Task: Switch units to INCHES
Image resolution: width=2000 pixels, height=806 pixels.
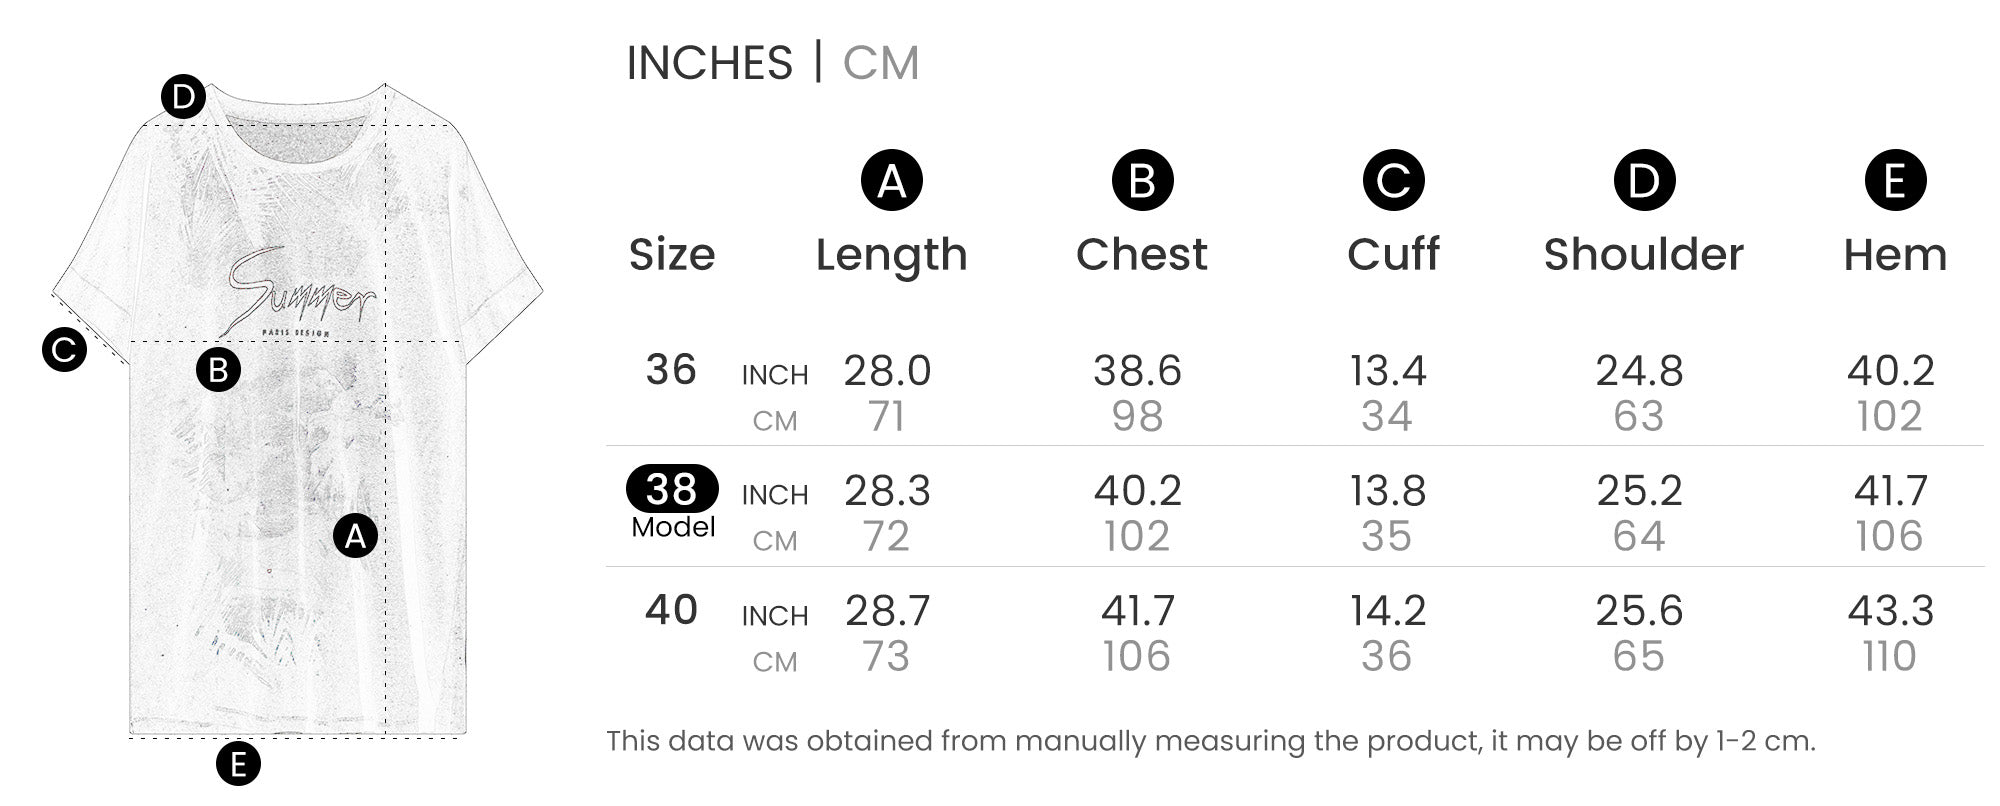Action: point(709,63)
